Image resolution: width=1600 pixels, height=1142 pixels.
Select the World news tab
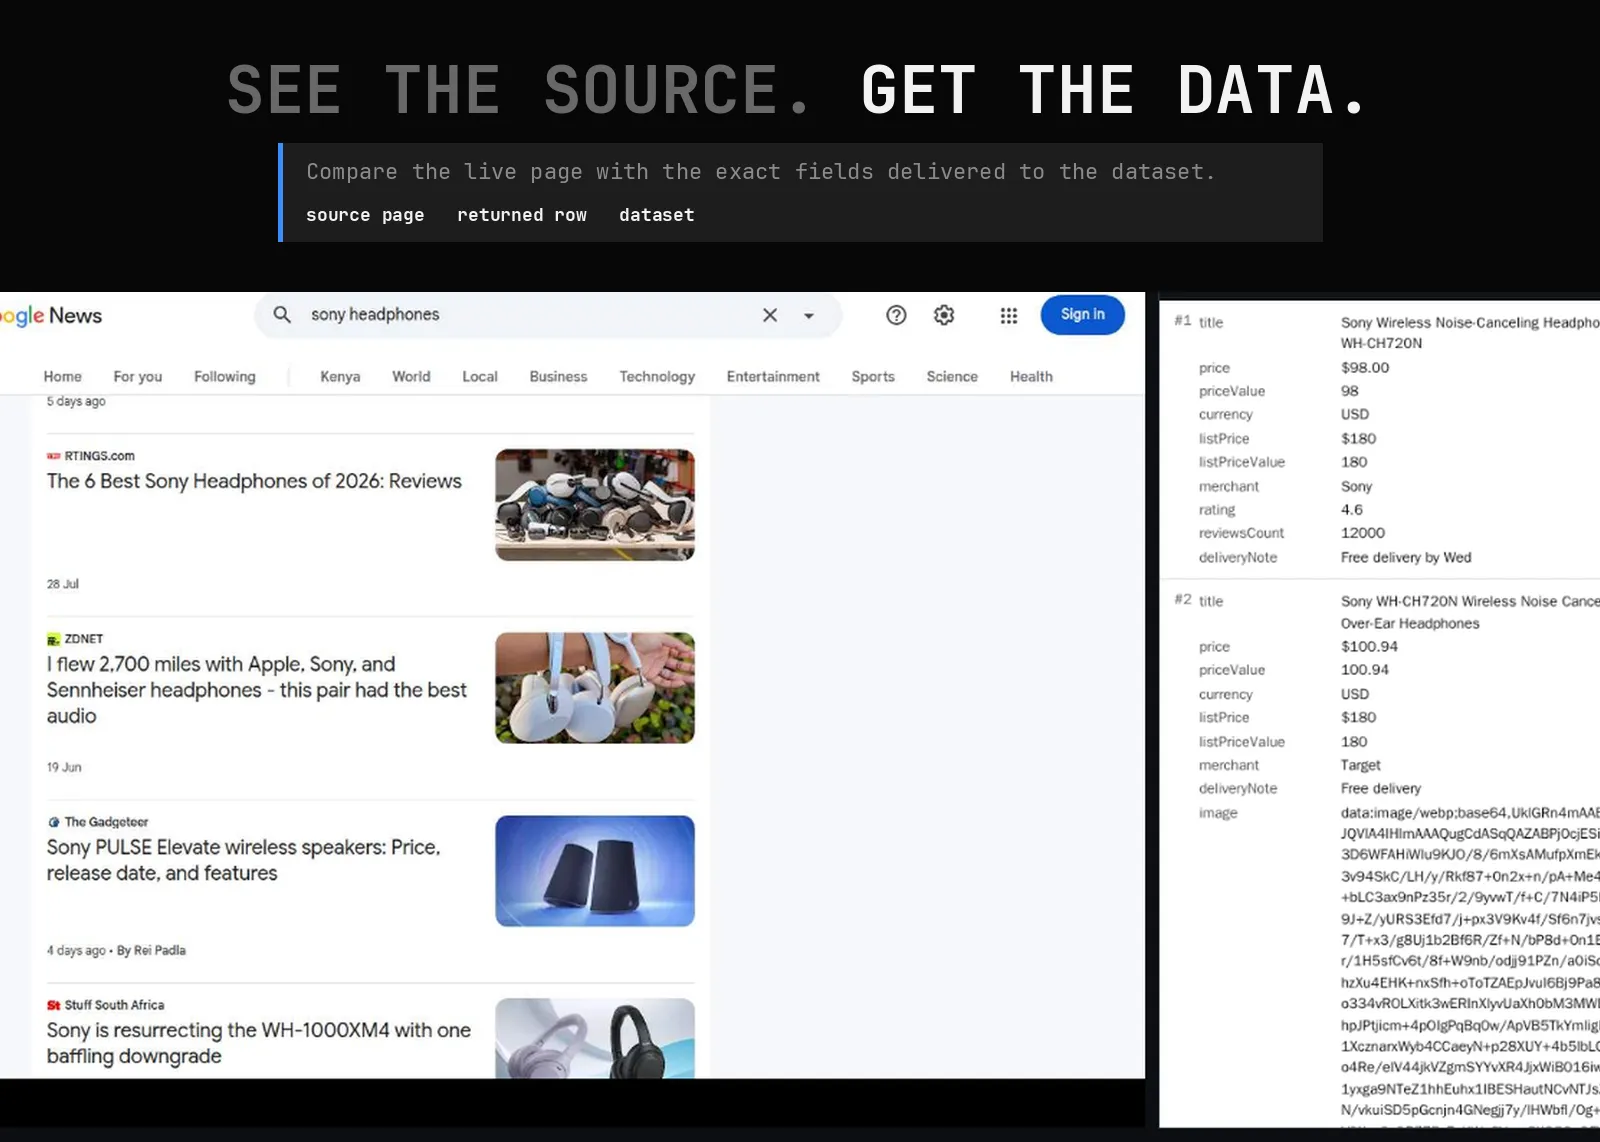coord(411,377)
